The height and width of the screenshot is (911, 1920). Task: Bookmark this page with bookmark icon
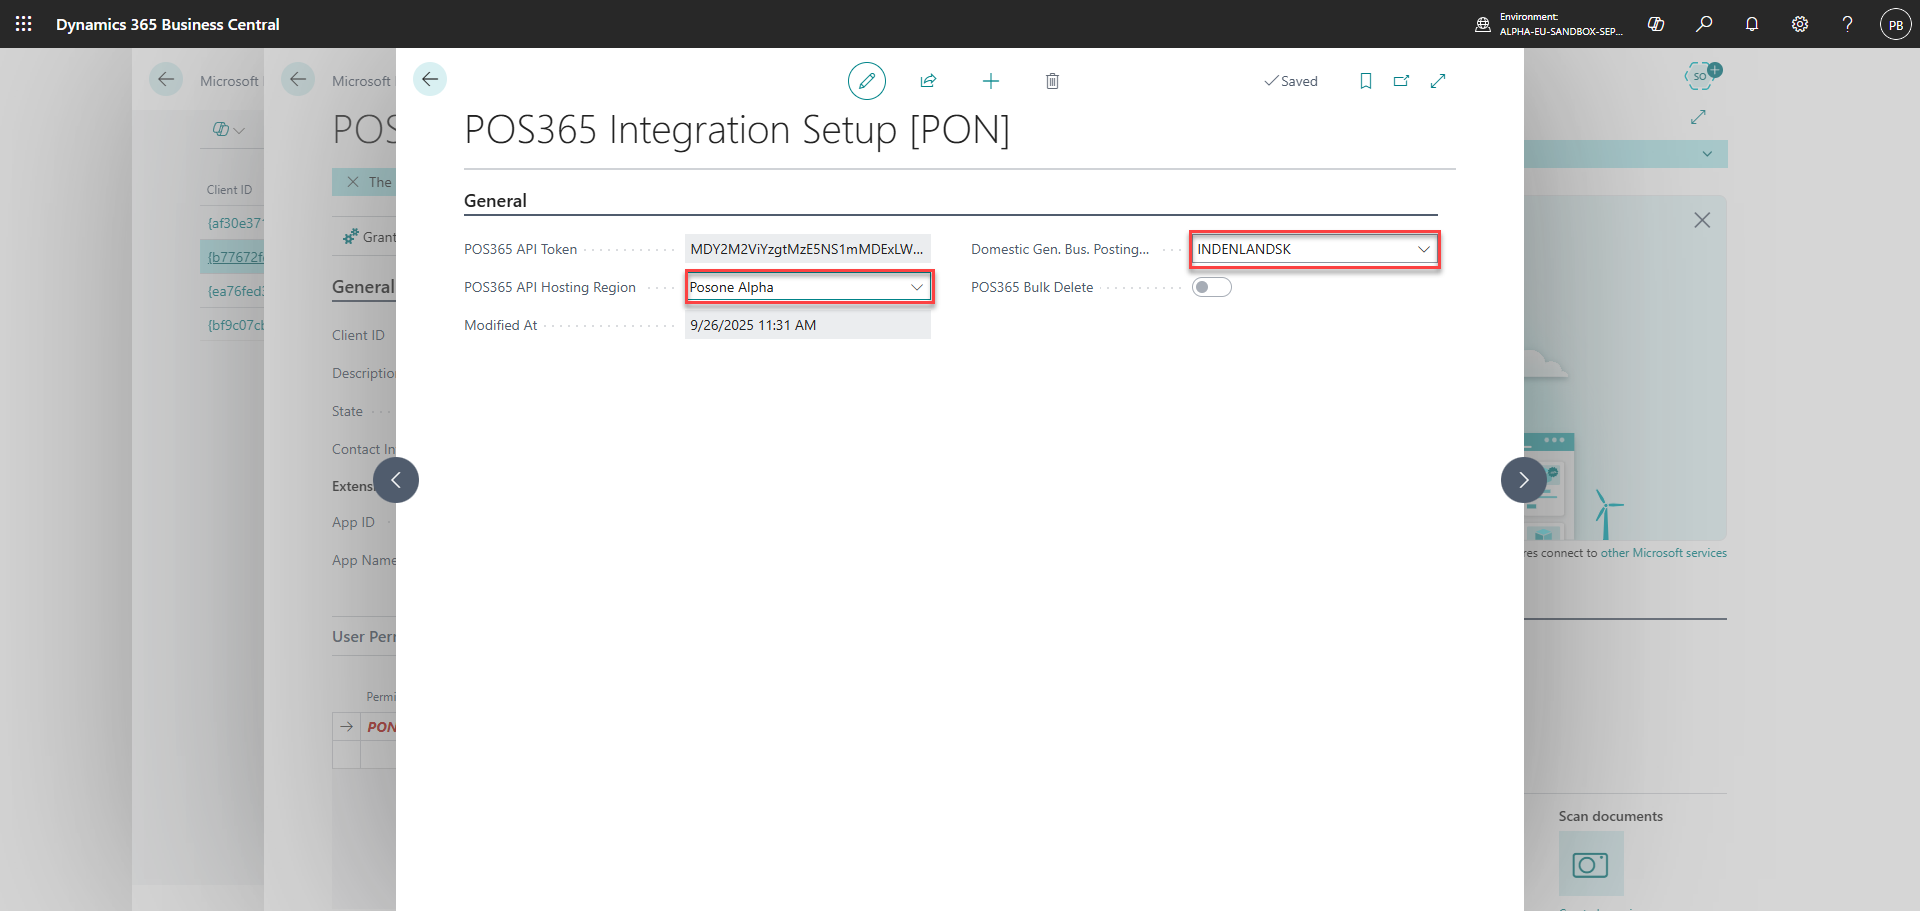(x=1366, y=81)
